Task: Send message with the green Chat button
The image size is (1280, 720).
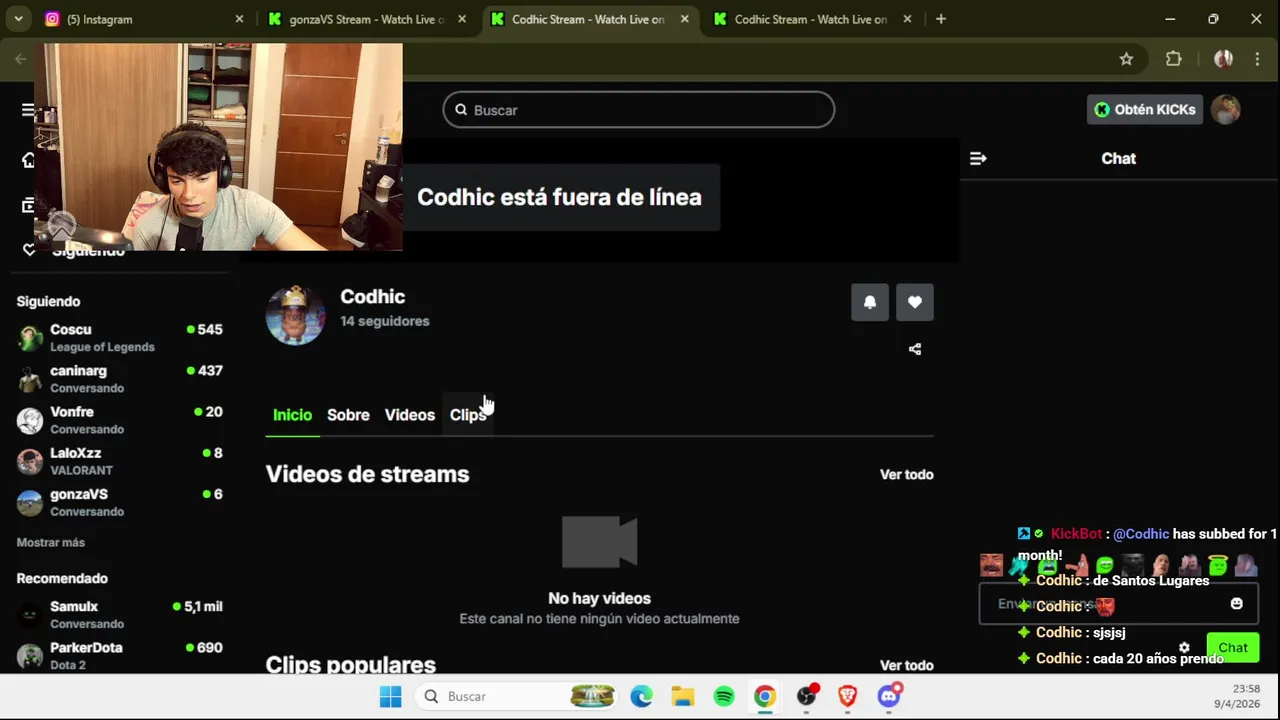Action: (x=1233, y=647)
